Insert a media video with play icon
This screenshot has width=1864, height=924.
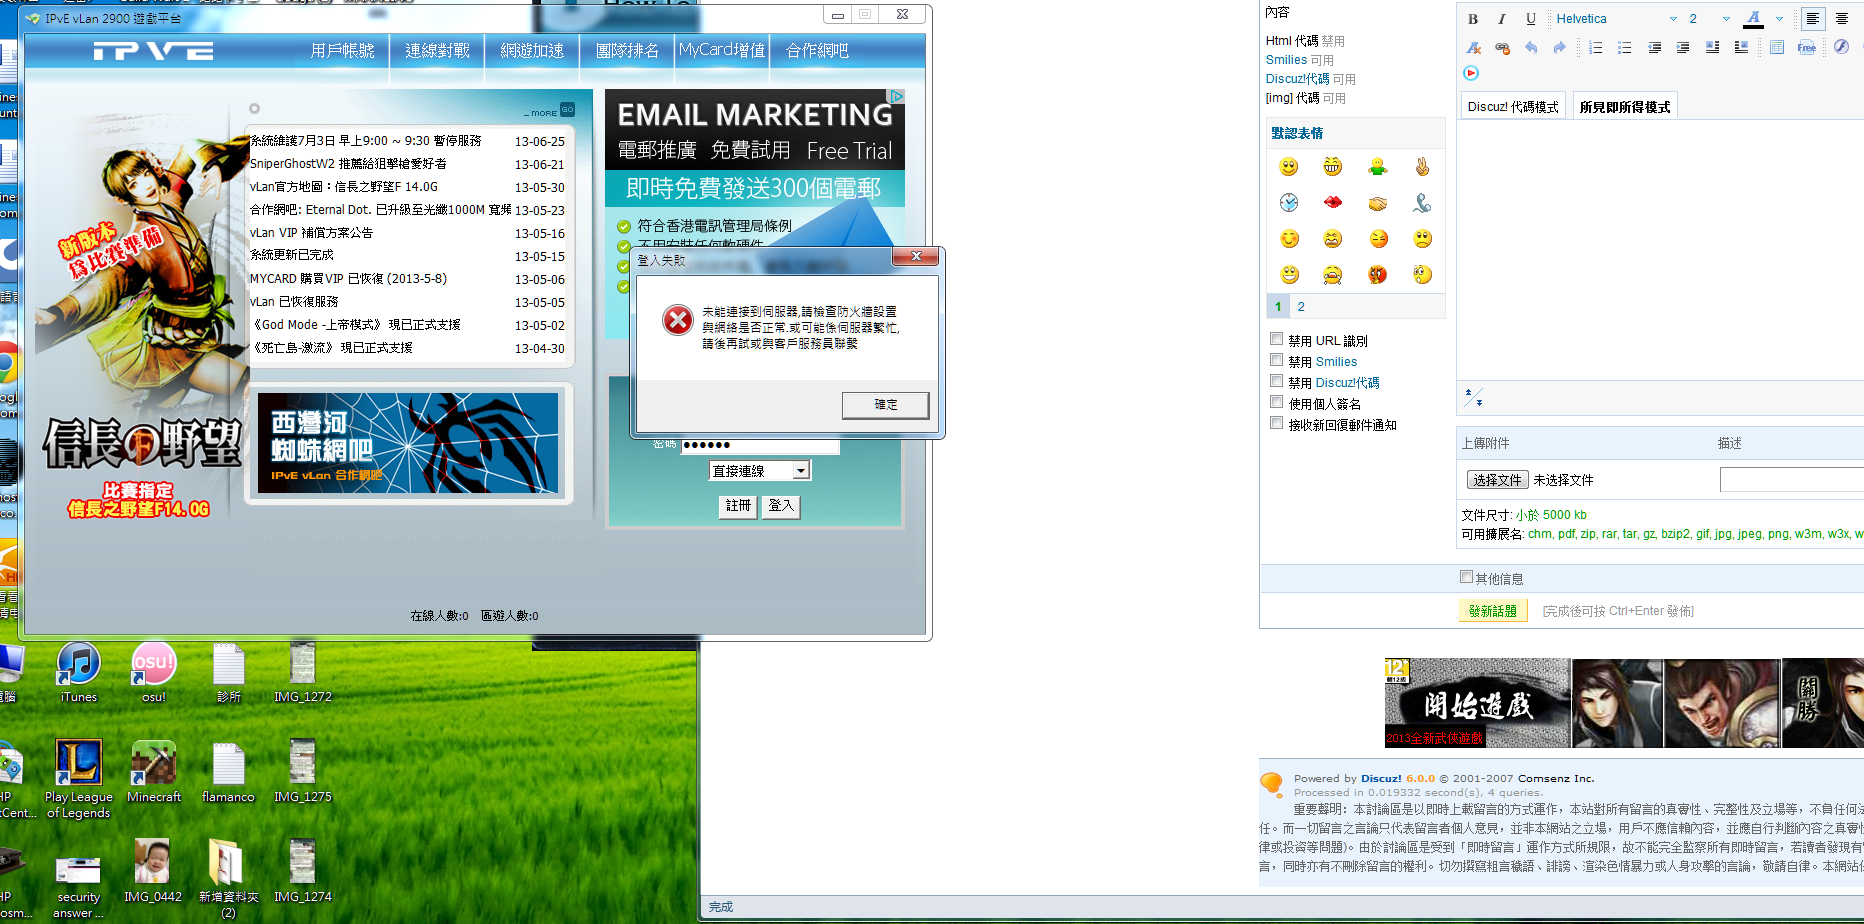coord(1471,73)
